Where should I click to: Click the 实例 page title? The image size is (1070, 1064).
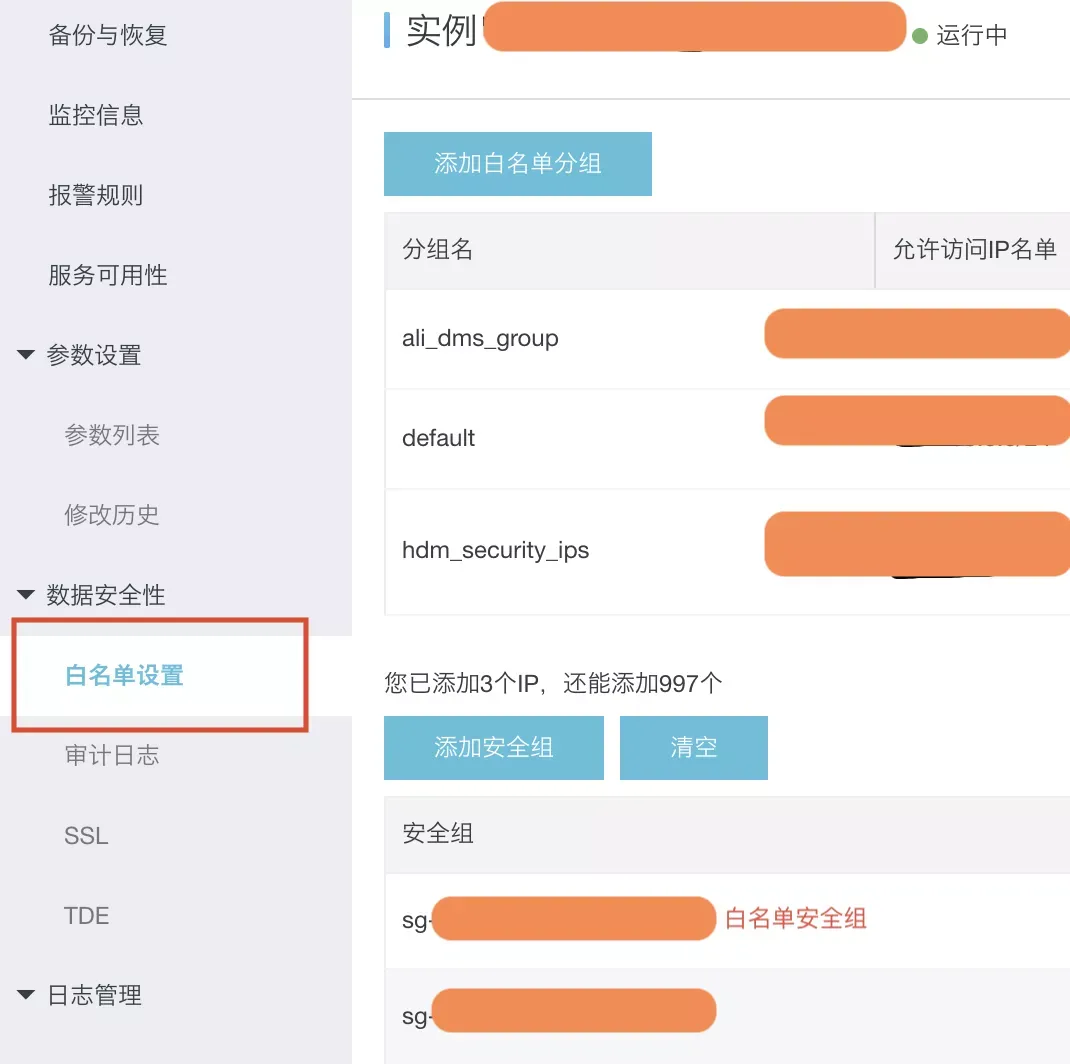pyautogui.click(x=441, y=31)
